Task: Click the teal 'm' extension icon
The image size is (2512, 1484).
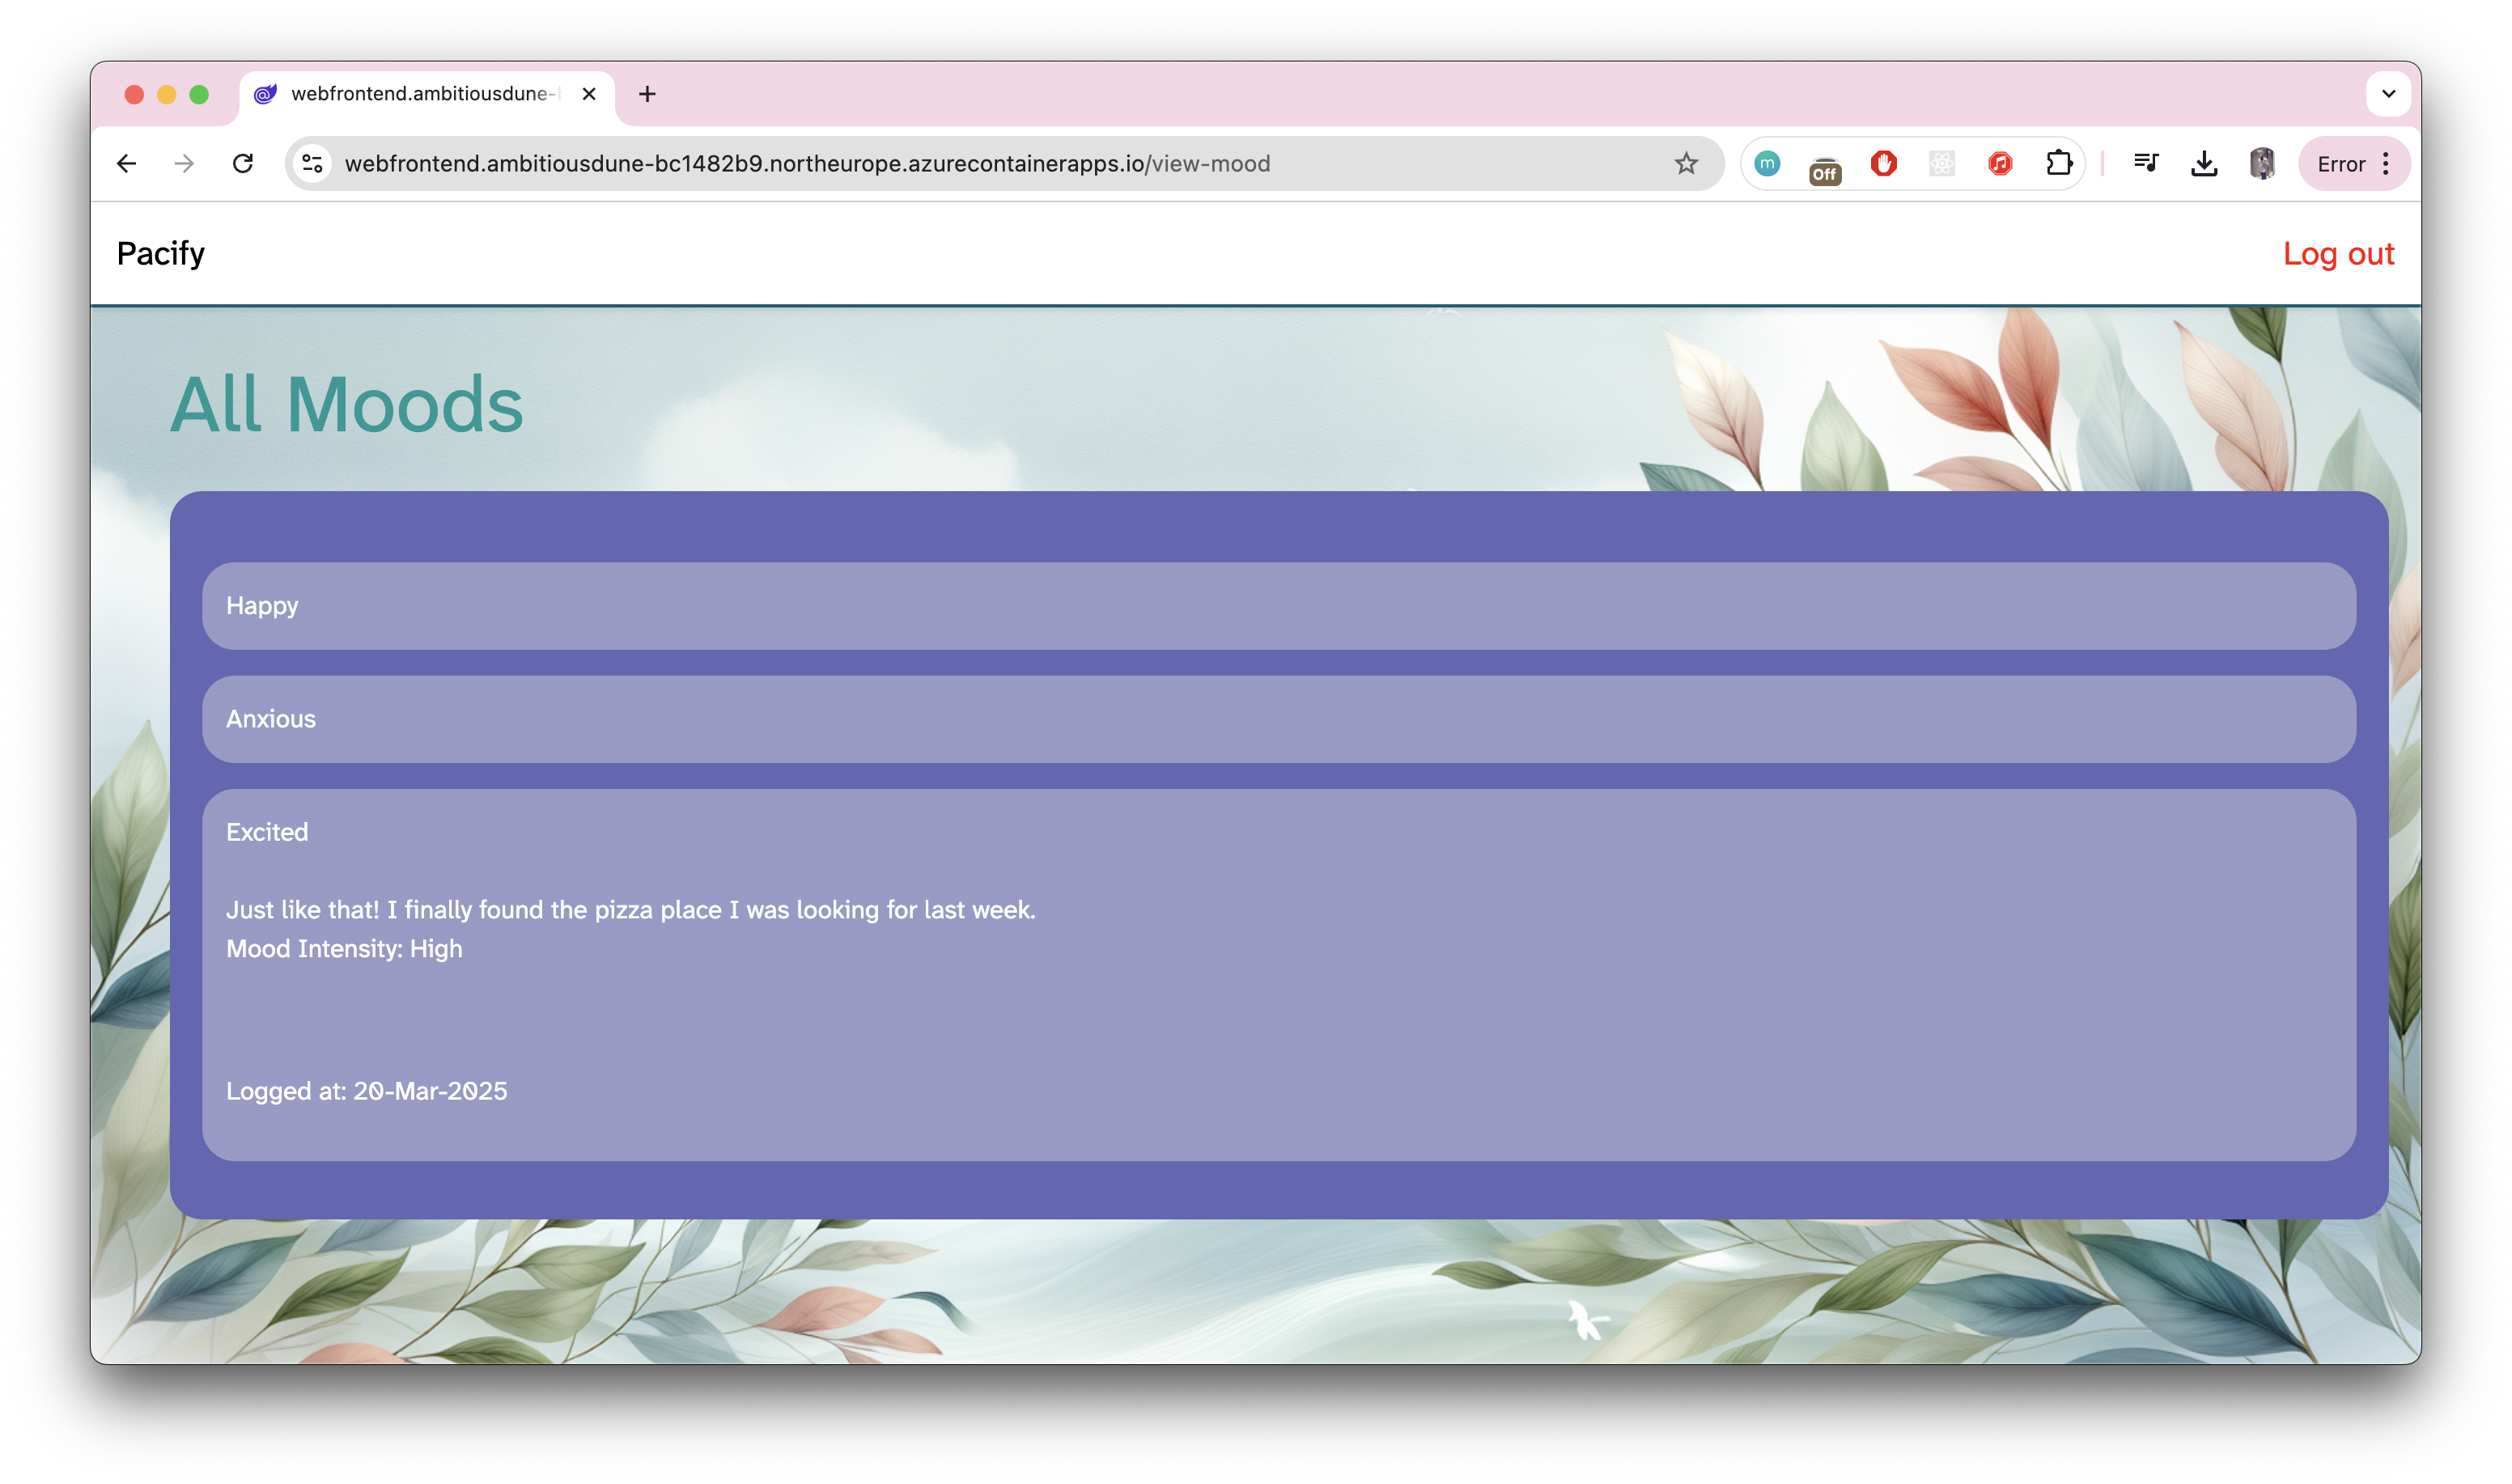Action: (1767, 163)
